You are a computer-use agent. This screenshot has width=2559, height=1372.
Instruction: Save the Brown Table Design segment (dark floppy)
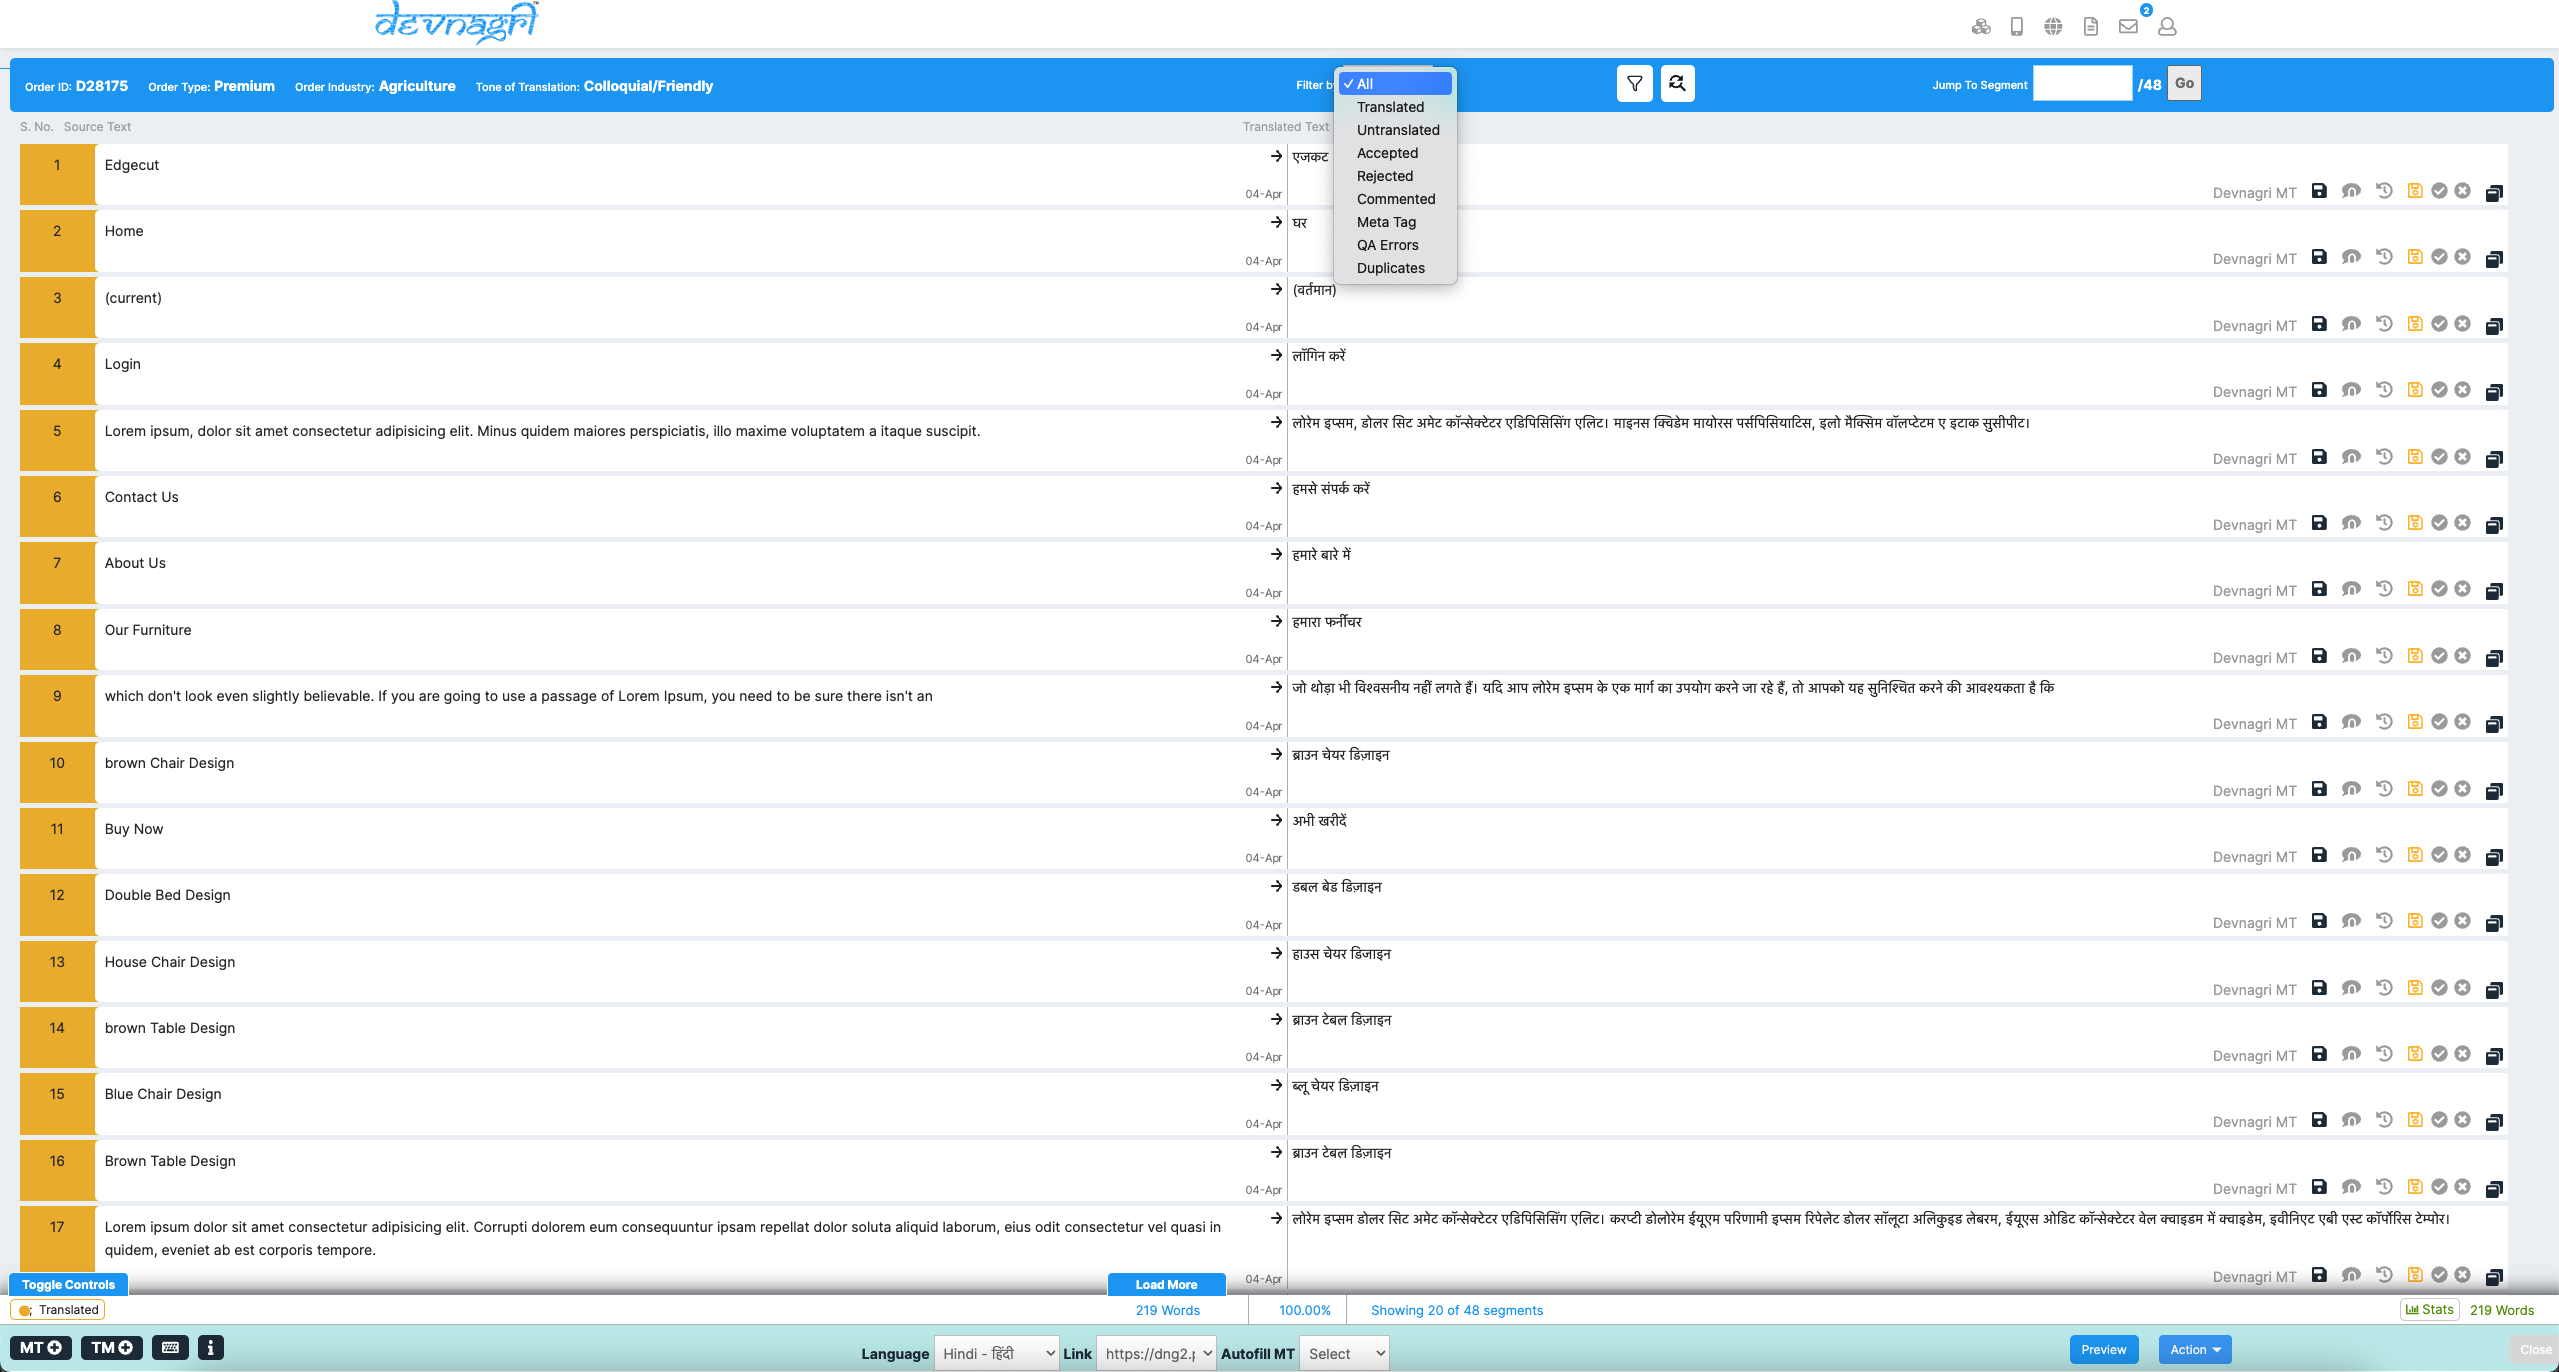[2319, 1187]
